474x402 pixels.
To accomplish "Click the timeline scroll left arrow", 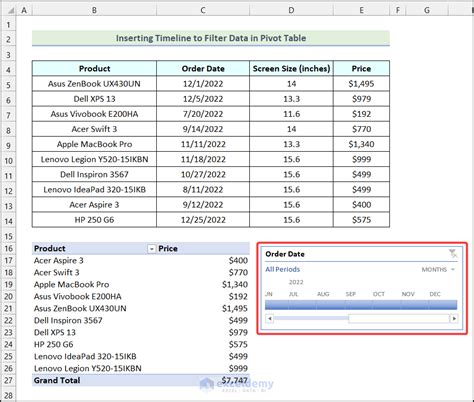I will pyautogui.click(x=270, y=319).
